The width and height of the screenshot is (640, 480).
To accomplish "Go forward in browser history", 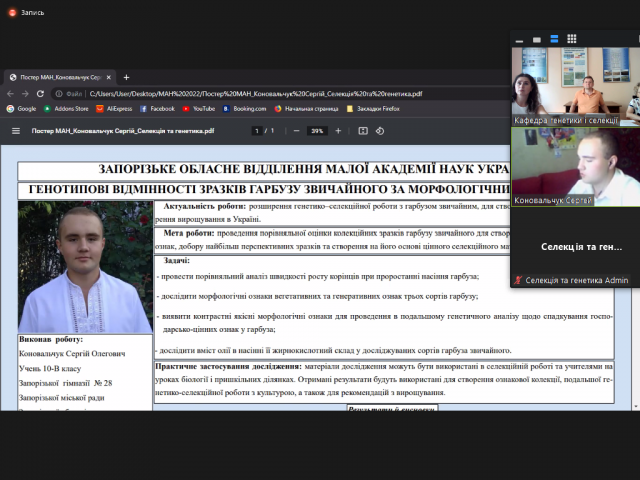I will [x=25, y=93].
